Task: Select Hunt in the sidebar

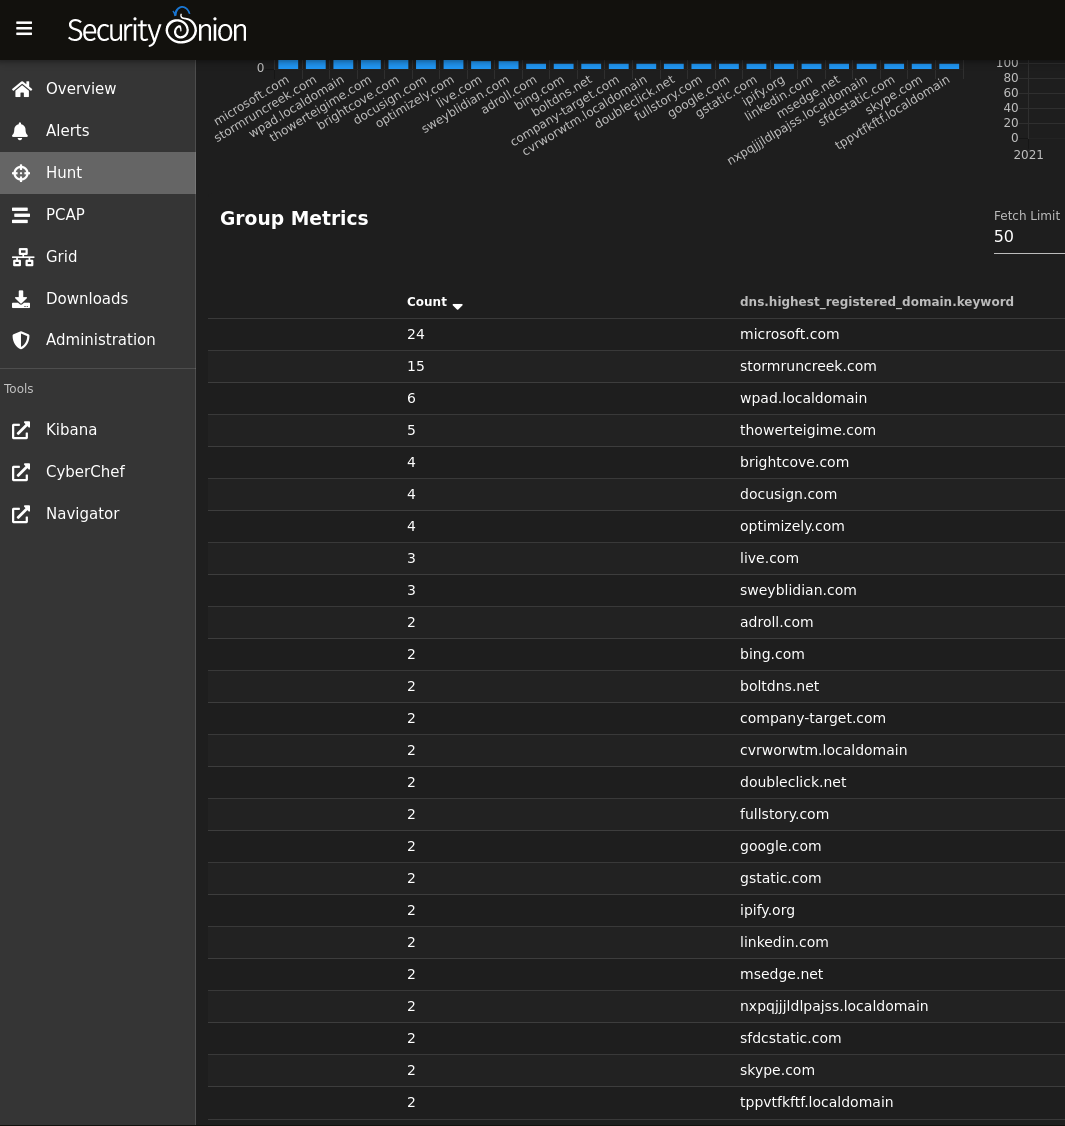Action: [x=98, y=173]
